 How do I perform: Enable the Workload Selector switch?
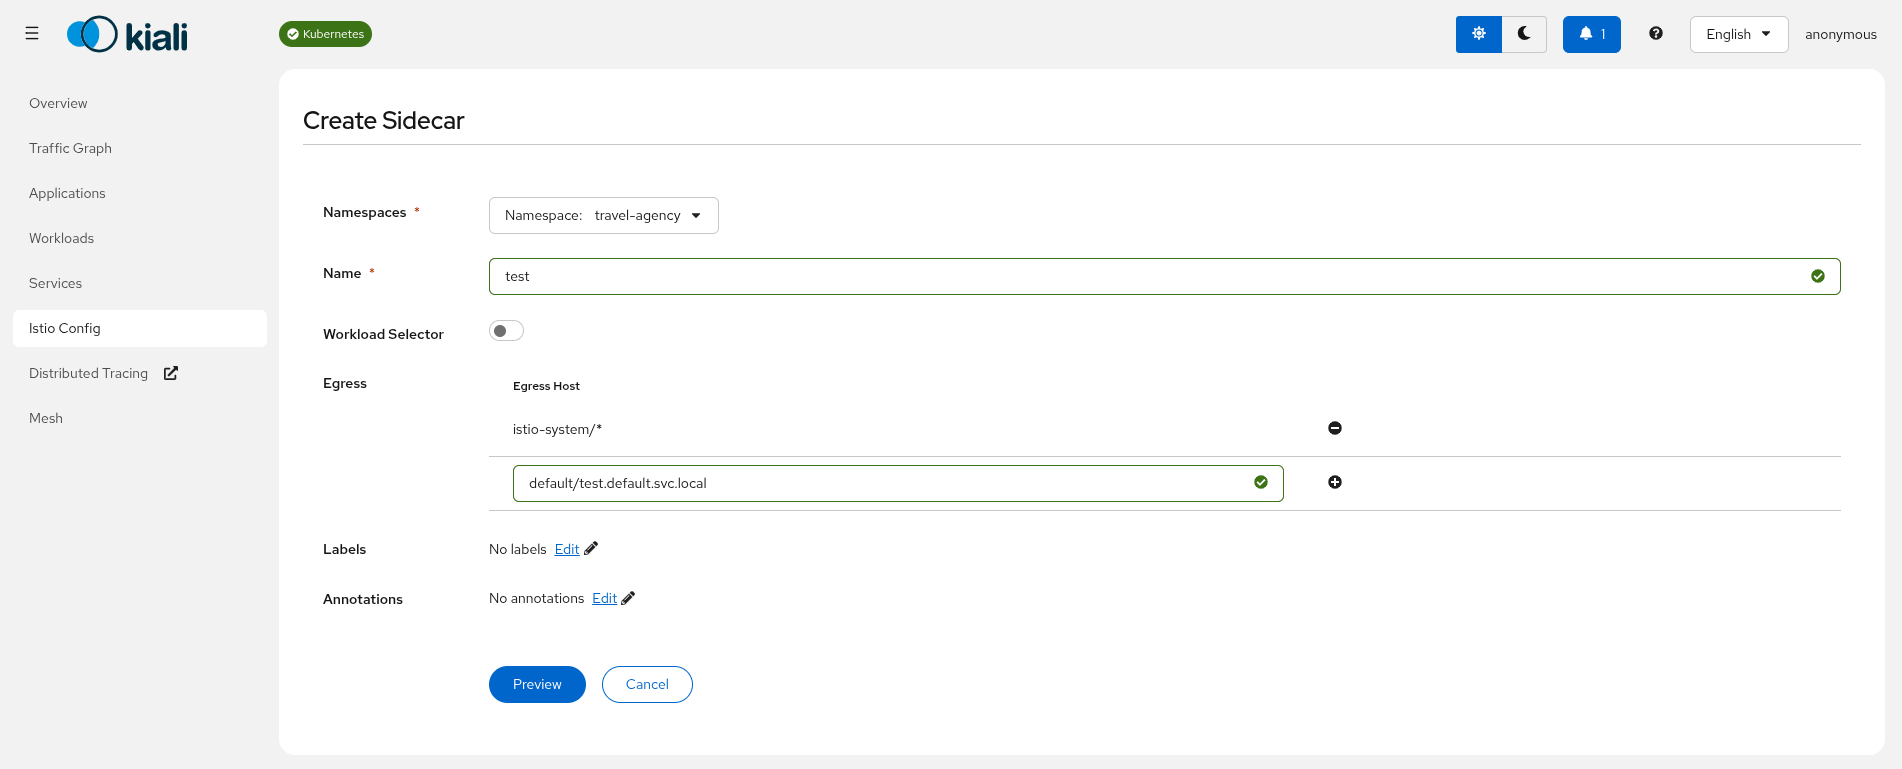click(506, 331)
